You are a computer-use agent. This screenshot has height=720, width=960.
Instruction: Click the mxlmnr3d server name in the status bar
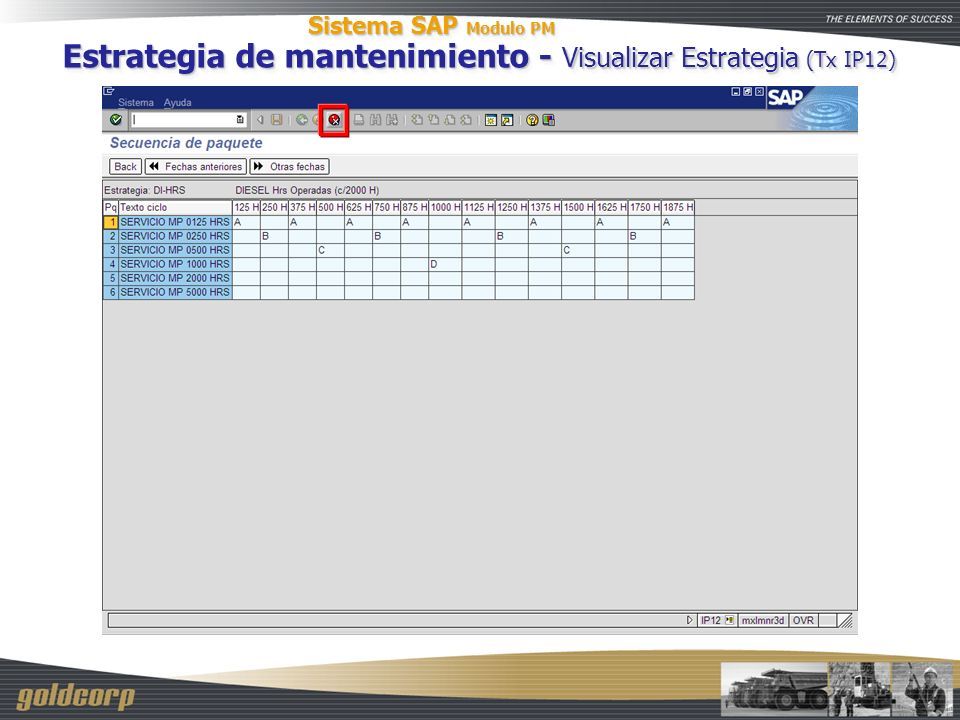763,620
